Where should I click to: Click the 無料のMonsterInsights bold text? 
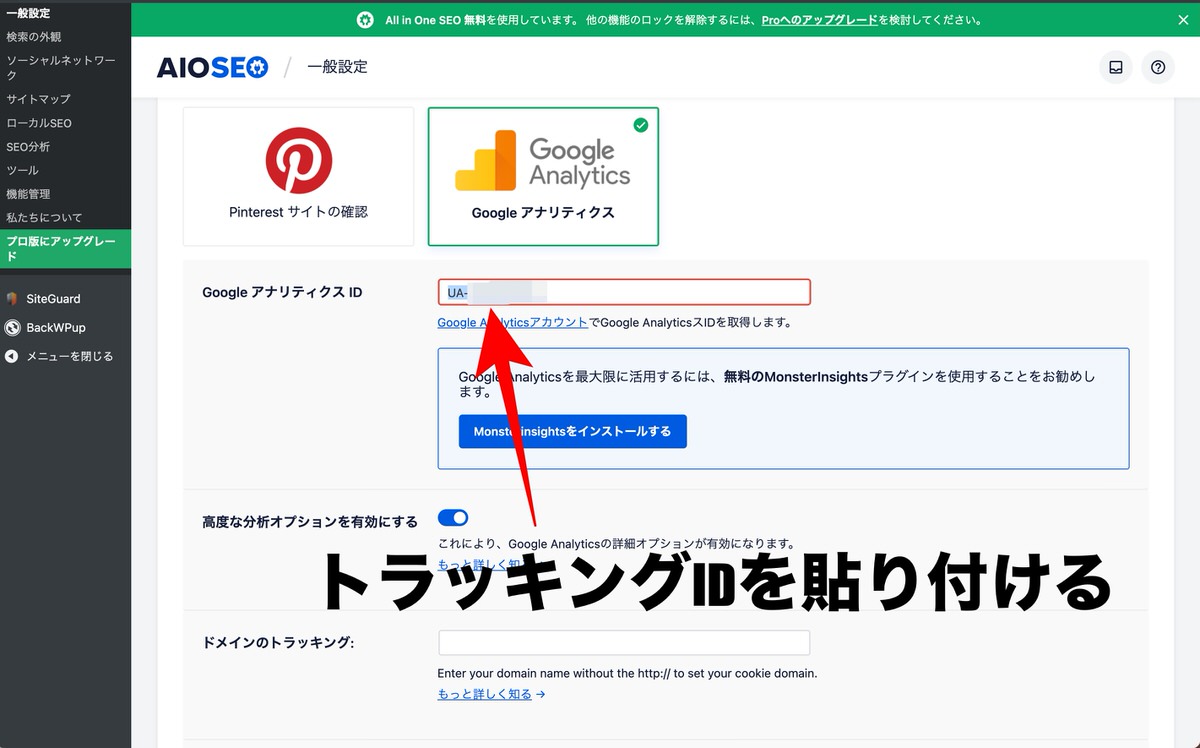coord(795,377)
